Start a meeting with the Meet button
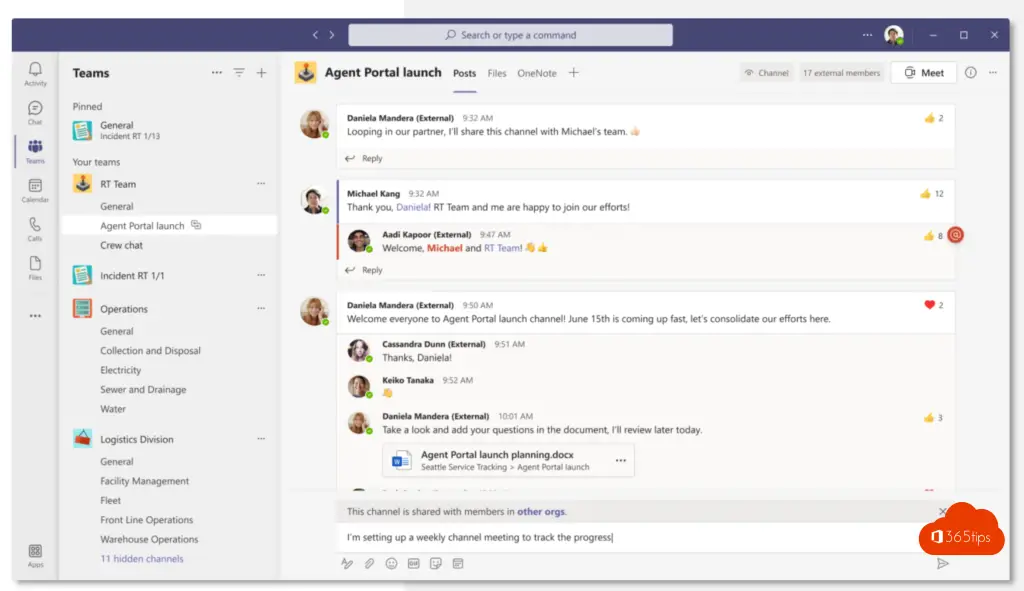 click(924, 73)
